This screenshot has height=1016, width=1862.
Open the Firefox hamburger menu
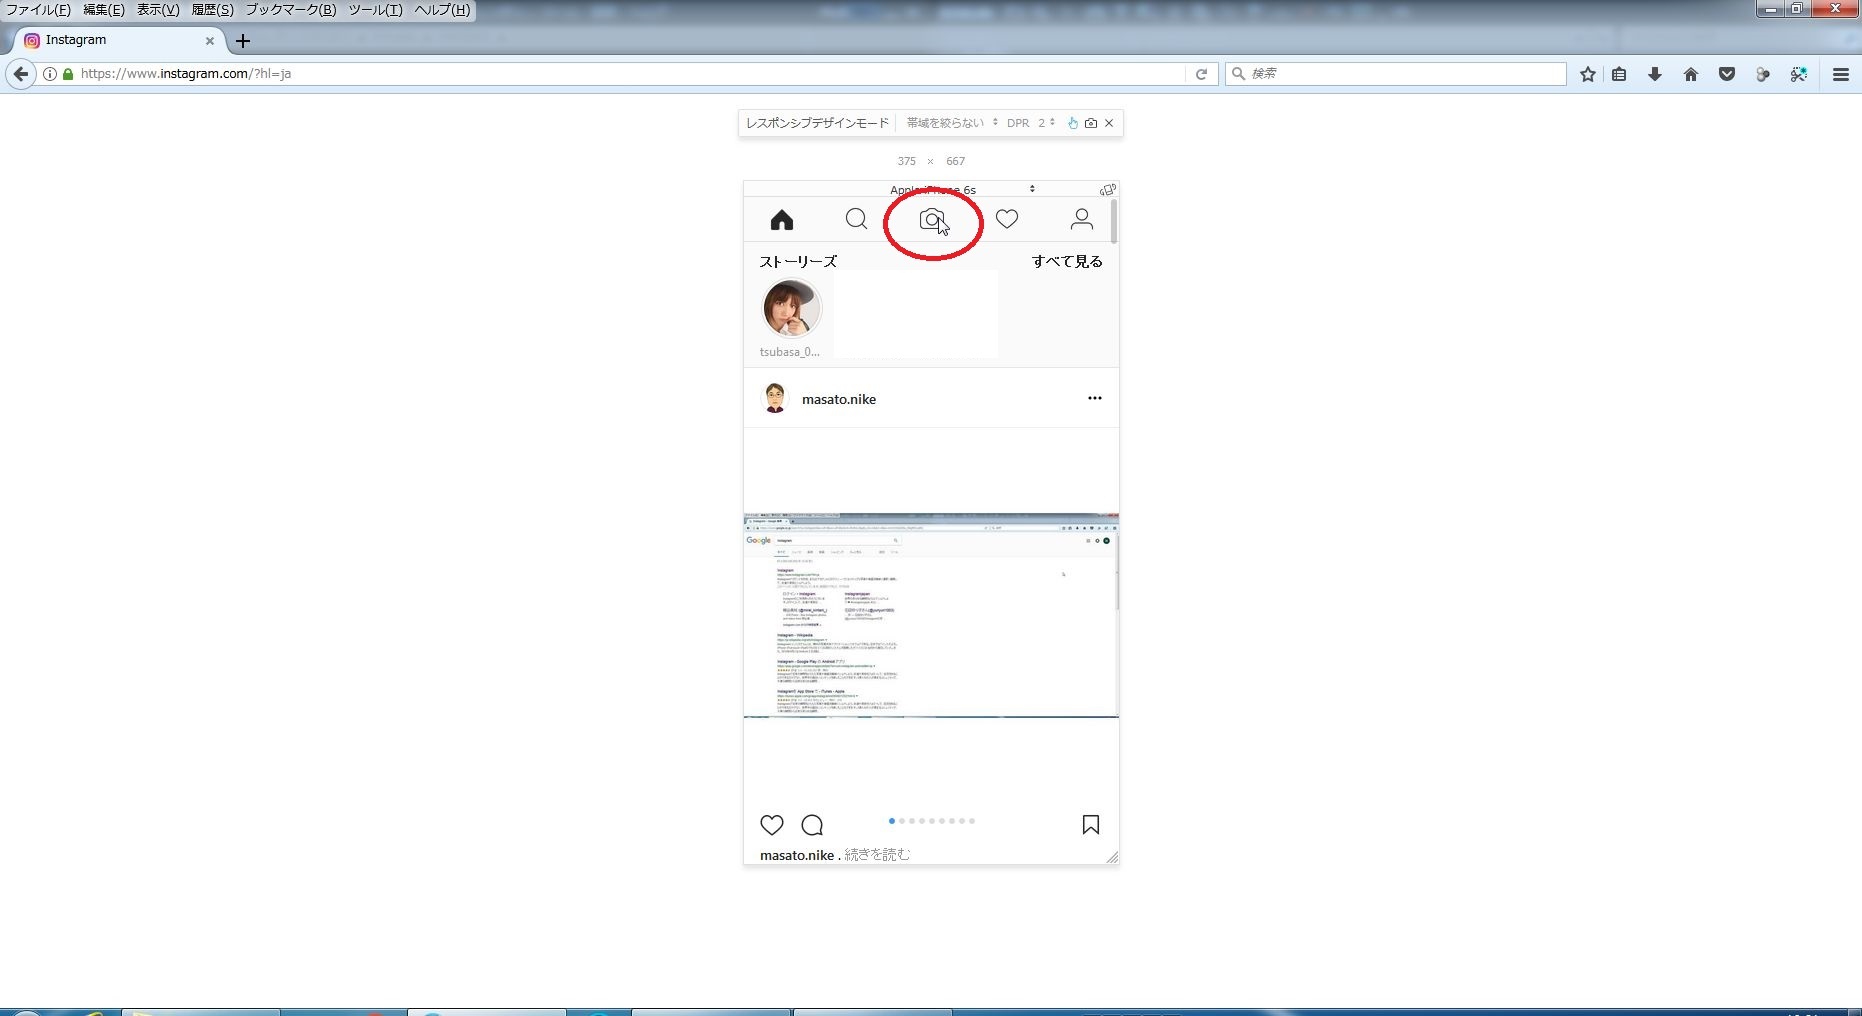tap(1841, 74)
